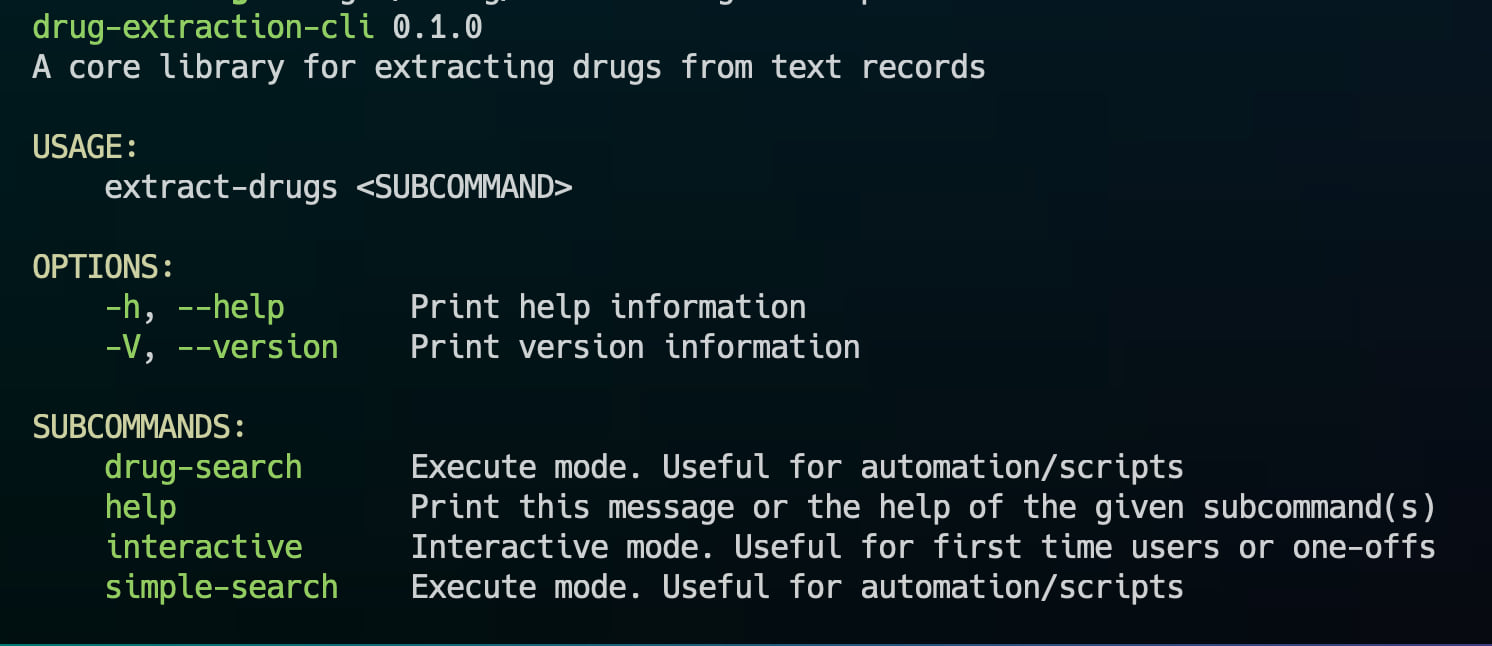This screenshot has height=646, width=1492.
Task: Click the 'Print help information' description
Action: (x=608, y=307)
